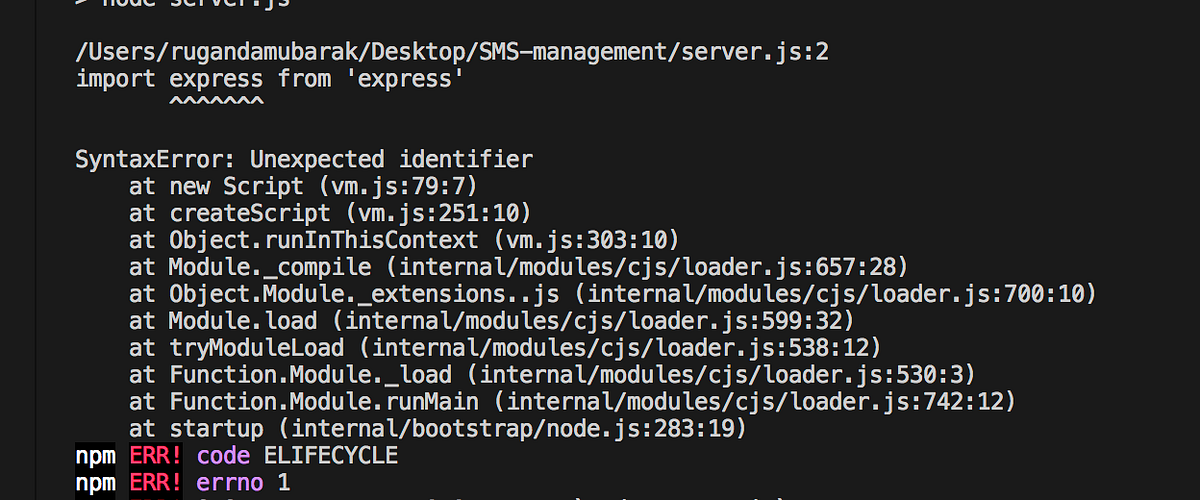1200x500 pixels.
Task: Click the ELIFECYCLE error code text
Action: coord(331,456)
